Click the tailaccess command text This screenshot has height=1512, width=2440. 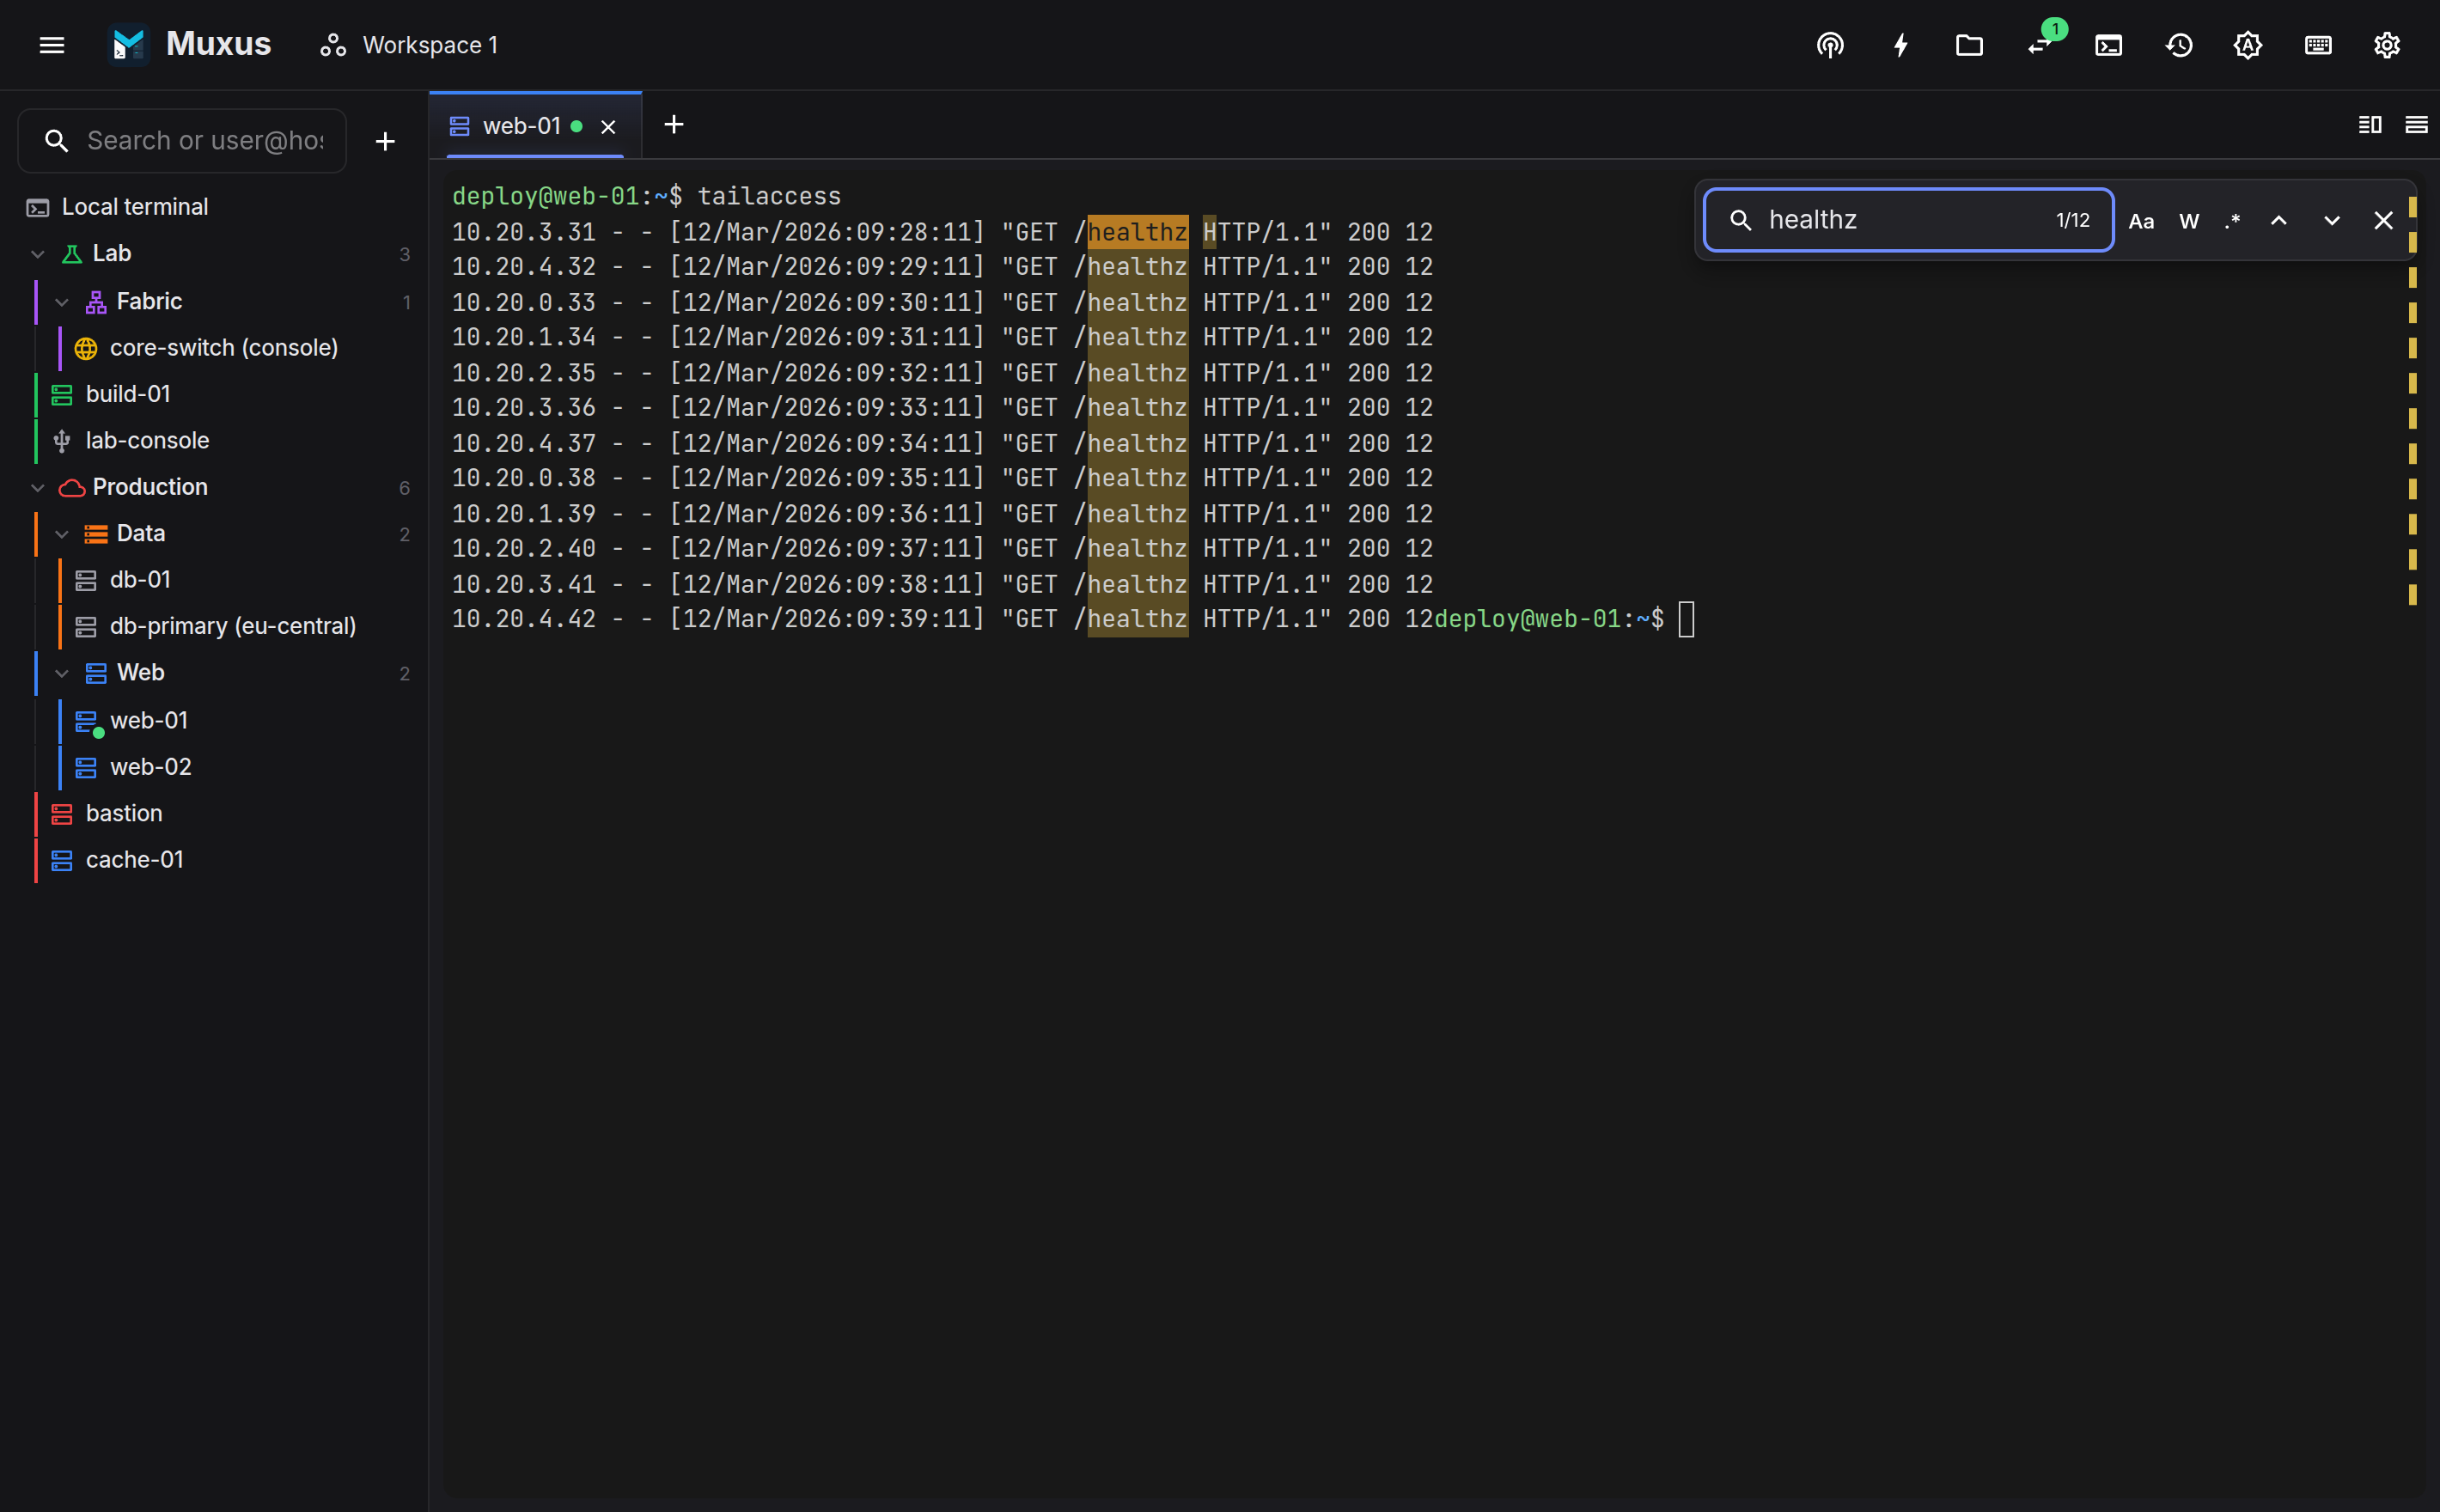[x=769, y=196]
